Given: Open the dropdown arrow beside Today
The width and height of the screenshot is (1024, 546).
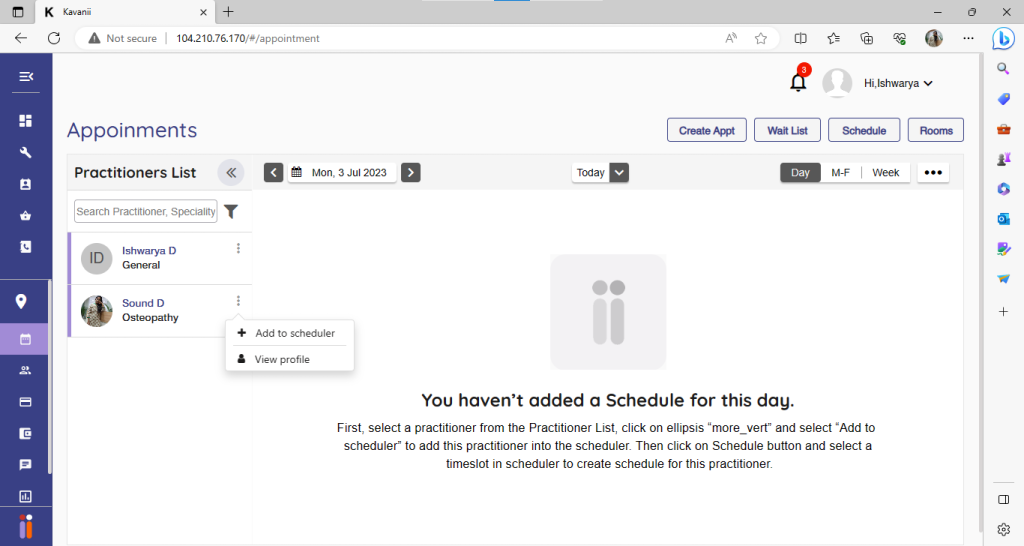Looking at the screenshot, I should coord(619,173).
